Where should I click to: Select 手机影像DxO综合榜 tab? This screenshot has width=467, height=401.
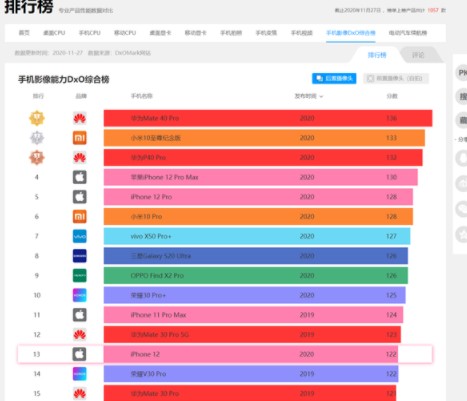point(351,33)
